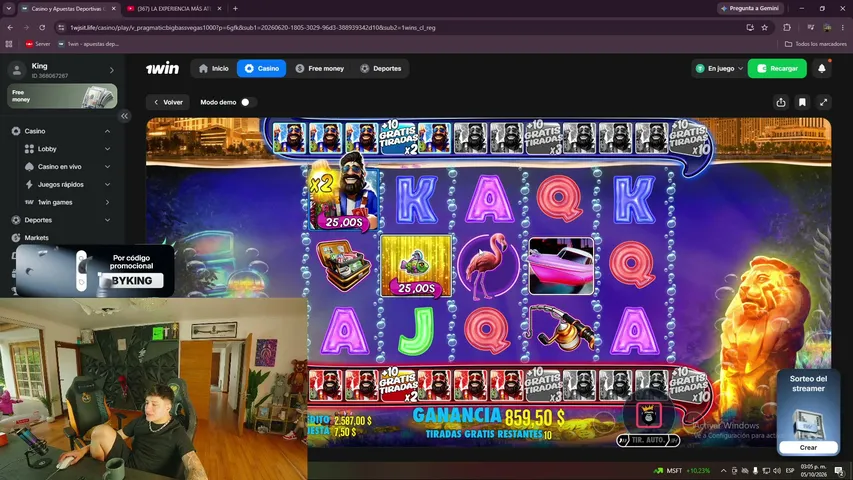Open volume control in system tray
This screenshot has width=853, height=480.
click(776, 470)
